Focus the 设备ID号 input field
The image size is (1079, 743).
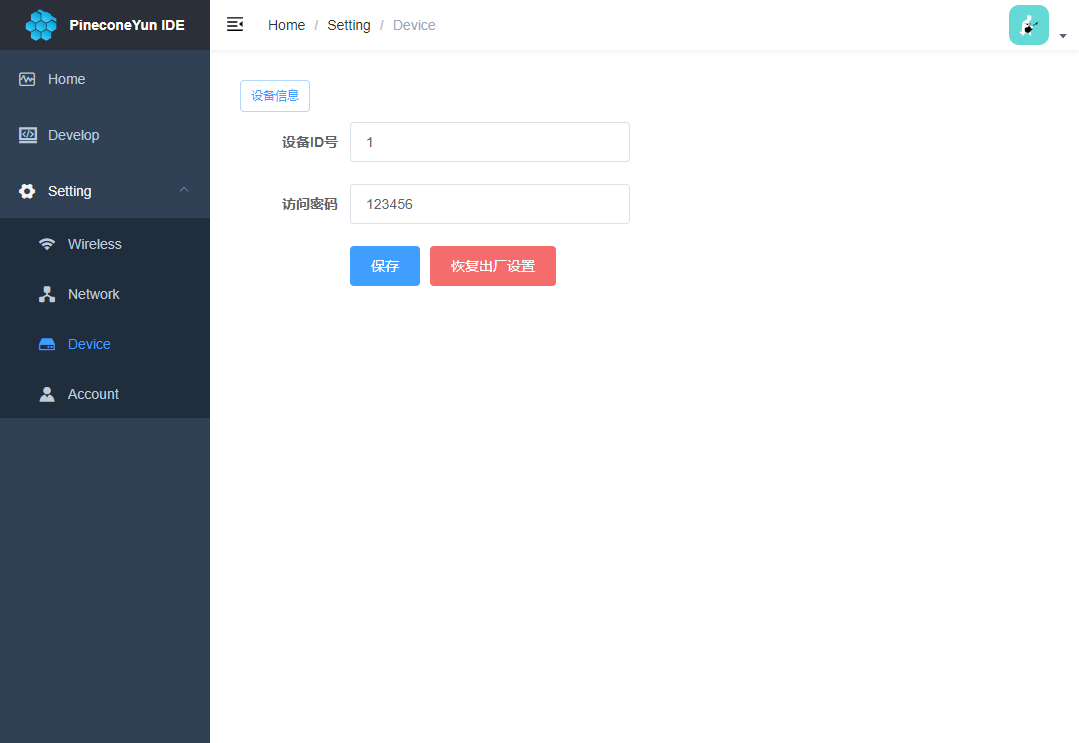(x=490, y=142)
